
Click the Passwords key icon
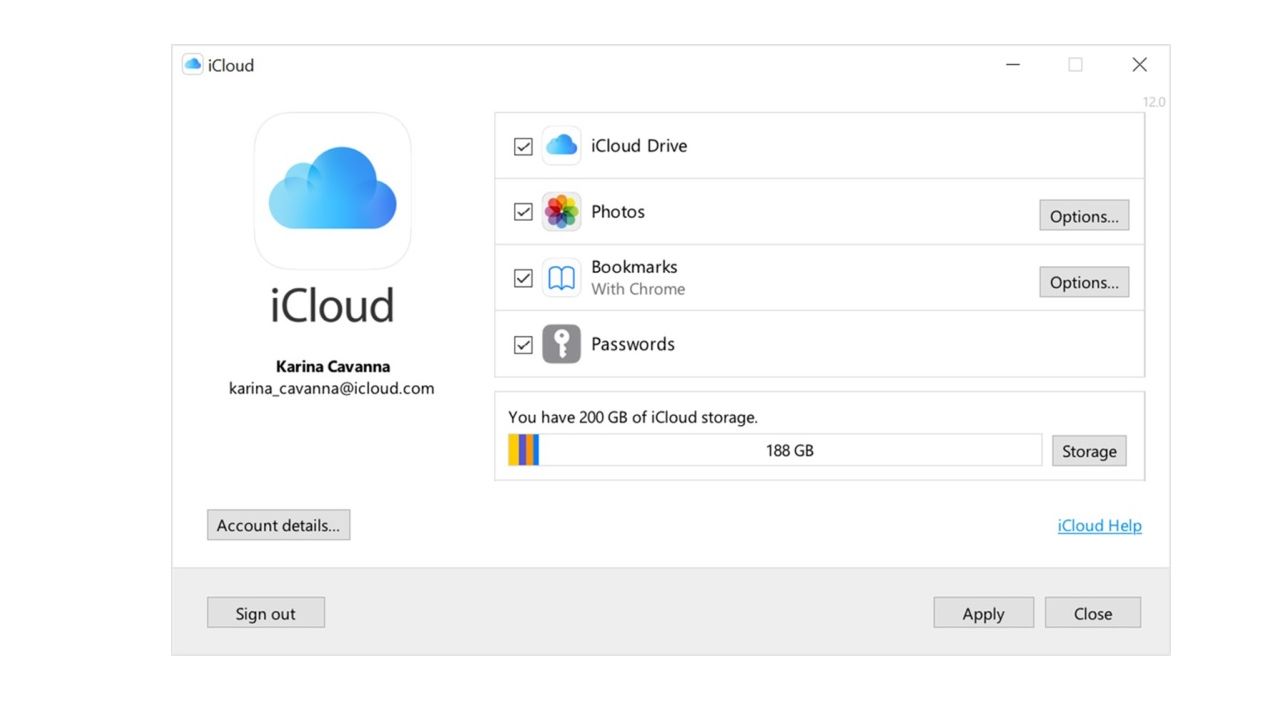click(561, 343)
